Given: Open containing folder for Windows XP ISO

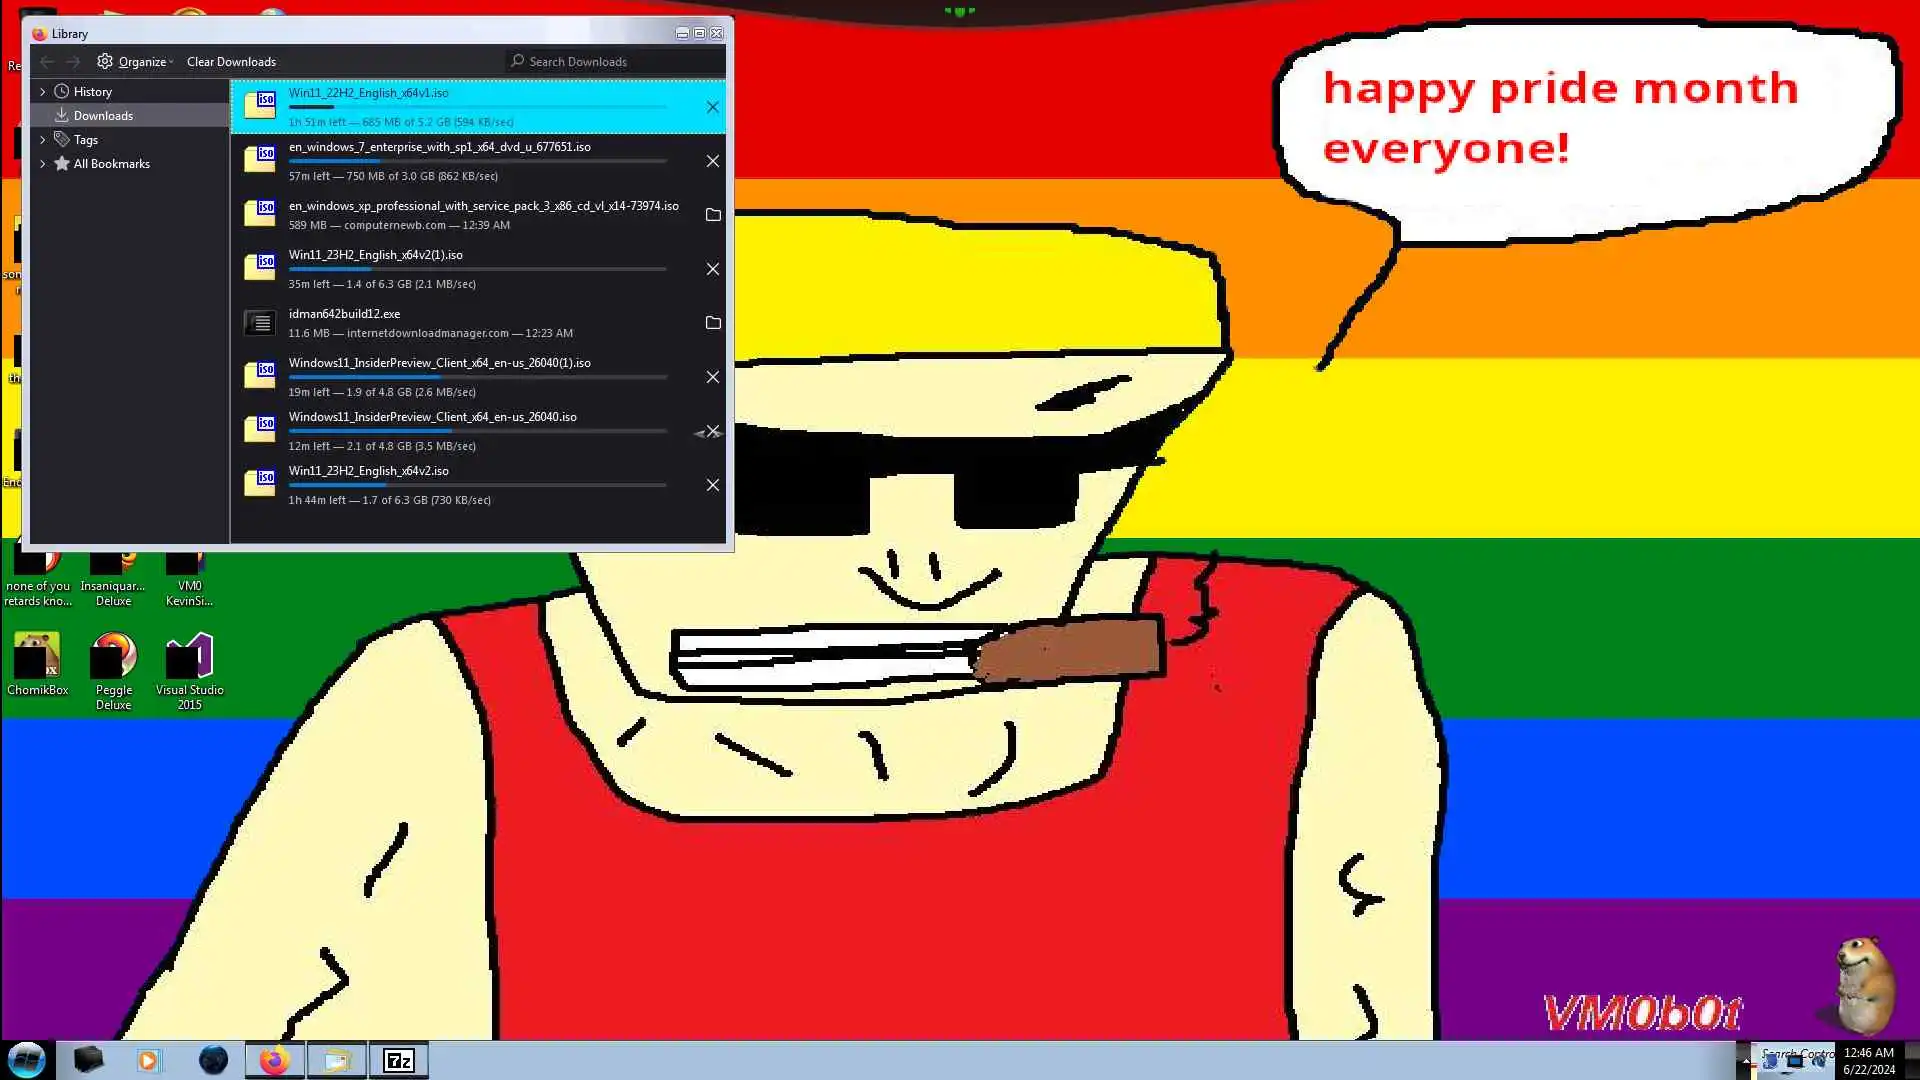Looking at the screenshot, I should (x=712, y=215).
